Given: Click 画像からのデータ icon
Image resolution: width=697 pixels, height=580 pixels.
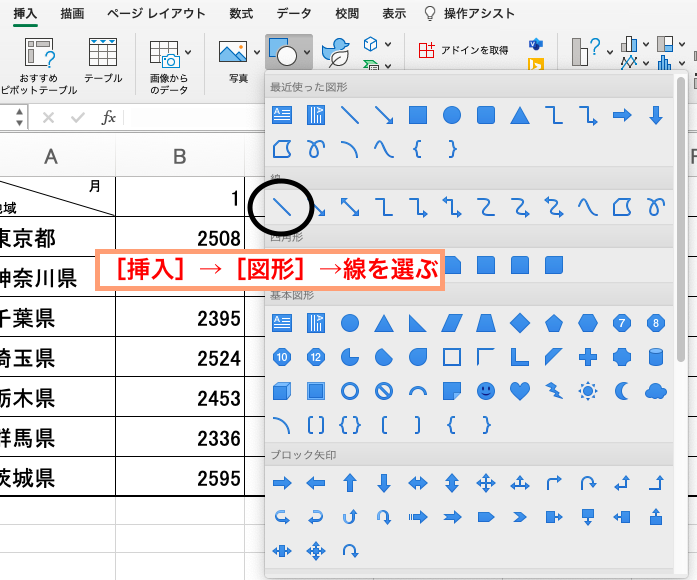Looking at the screenshot, I should pyautogui.click(x=164, y=53).
